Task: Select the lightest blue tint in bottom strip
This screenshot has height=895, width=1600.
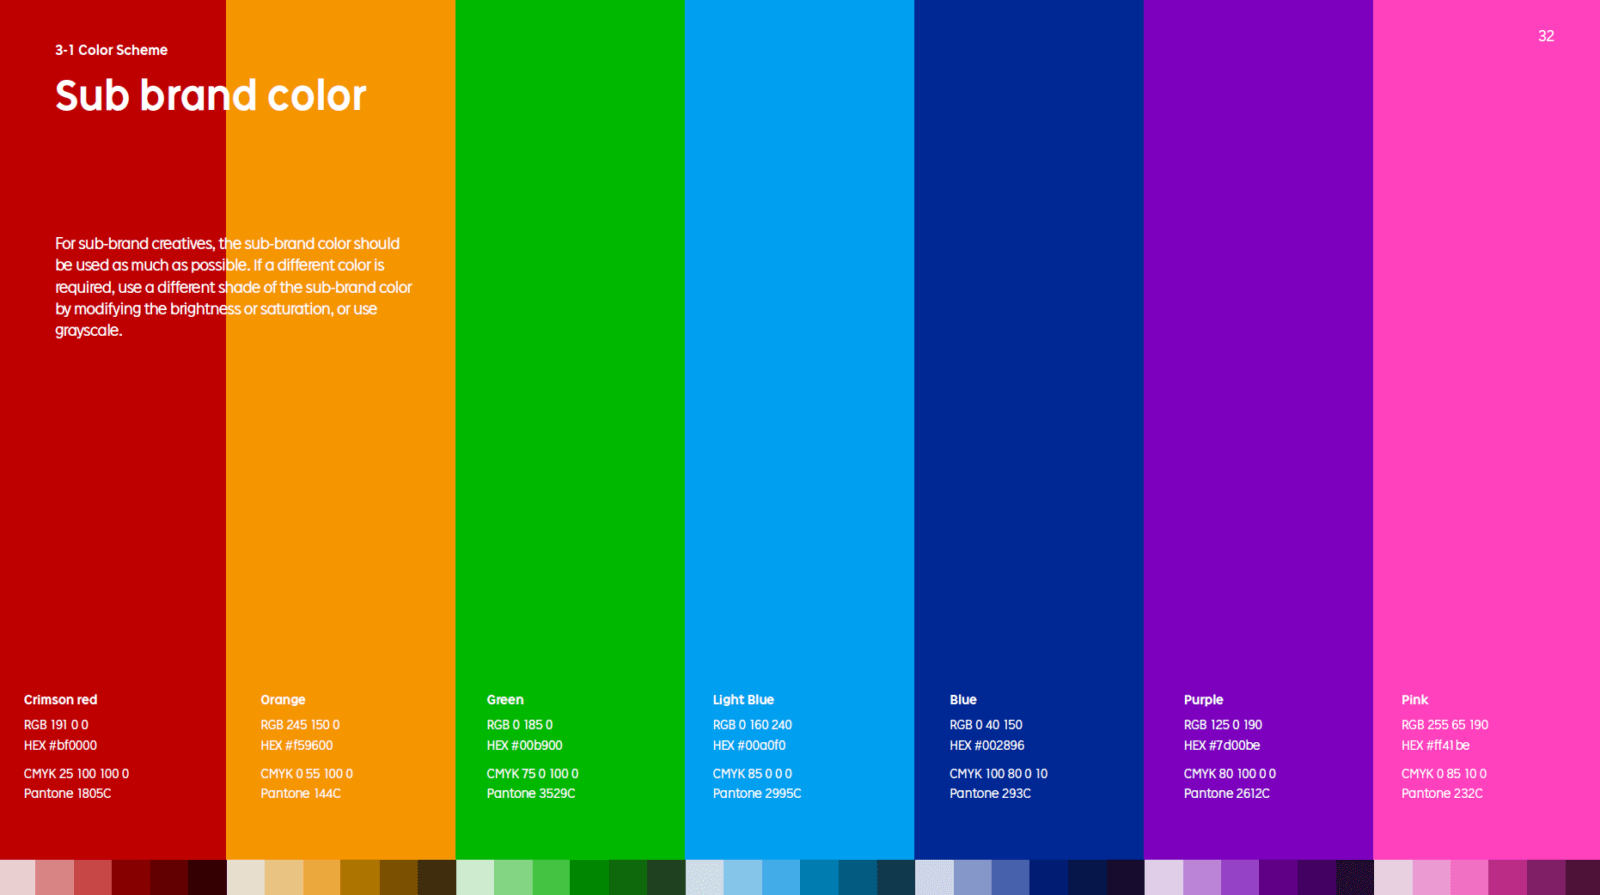Action: pyautogui.click(x=934, y=877)
